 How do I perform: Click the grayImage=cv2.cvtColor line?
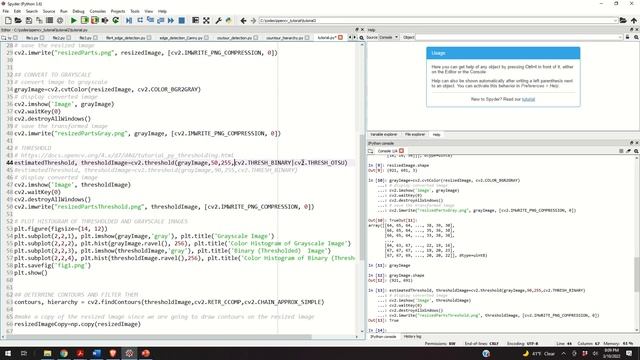(x=107, y=89)
